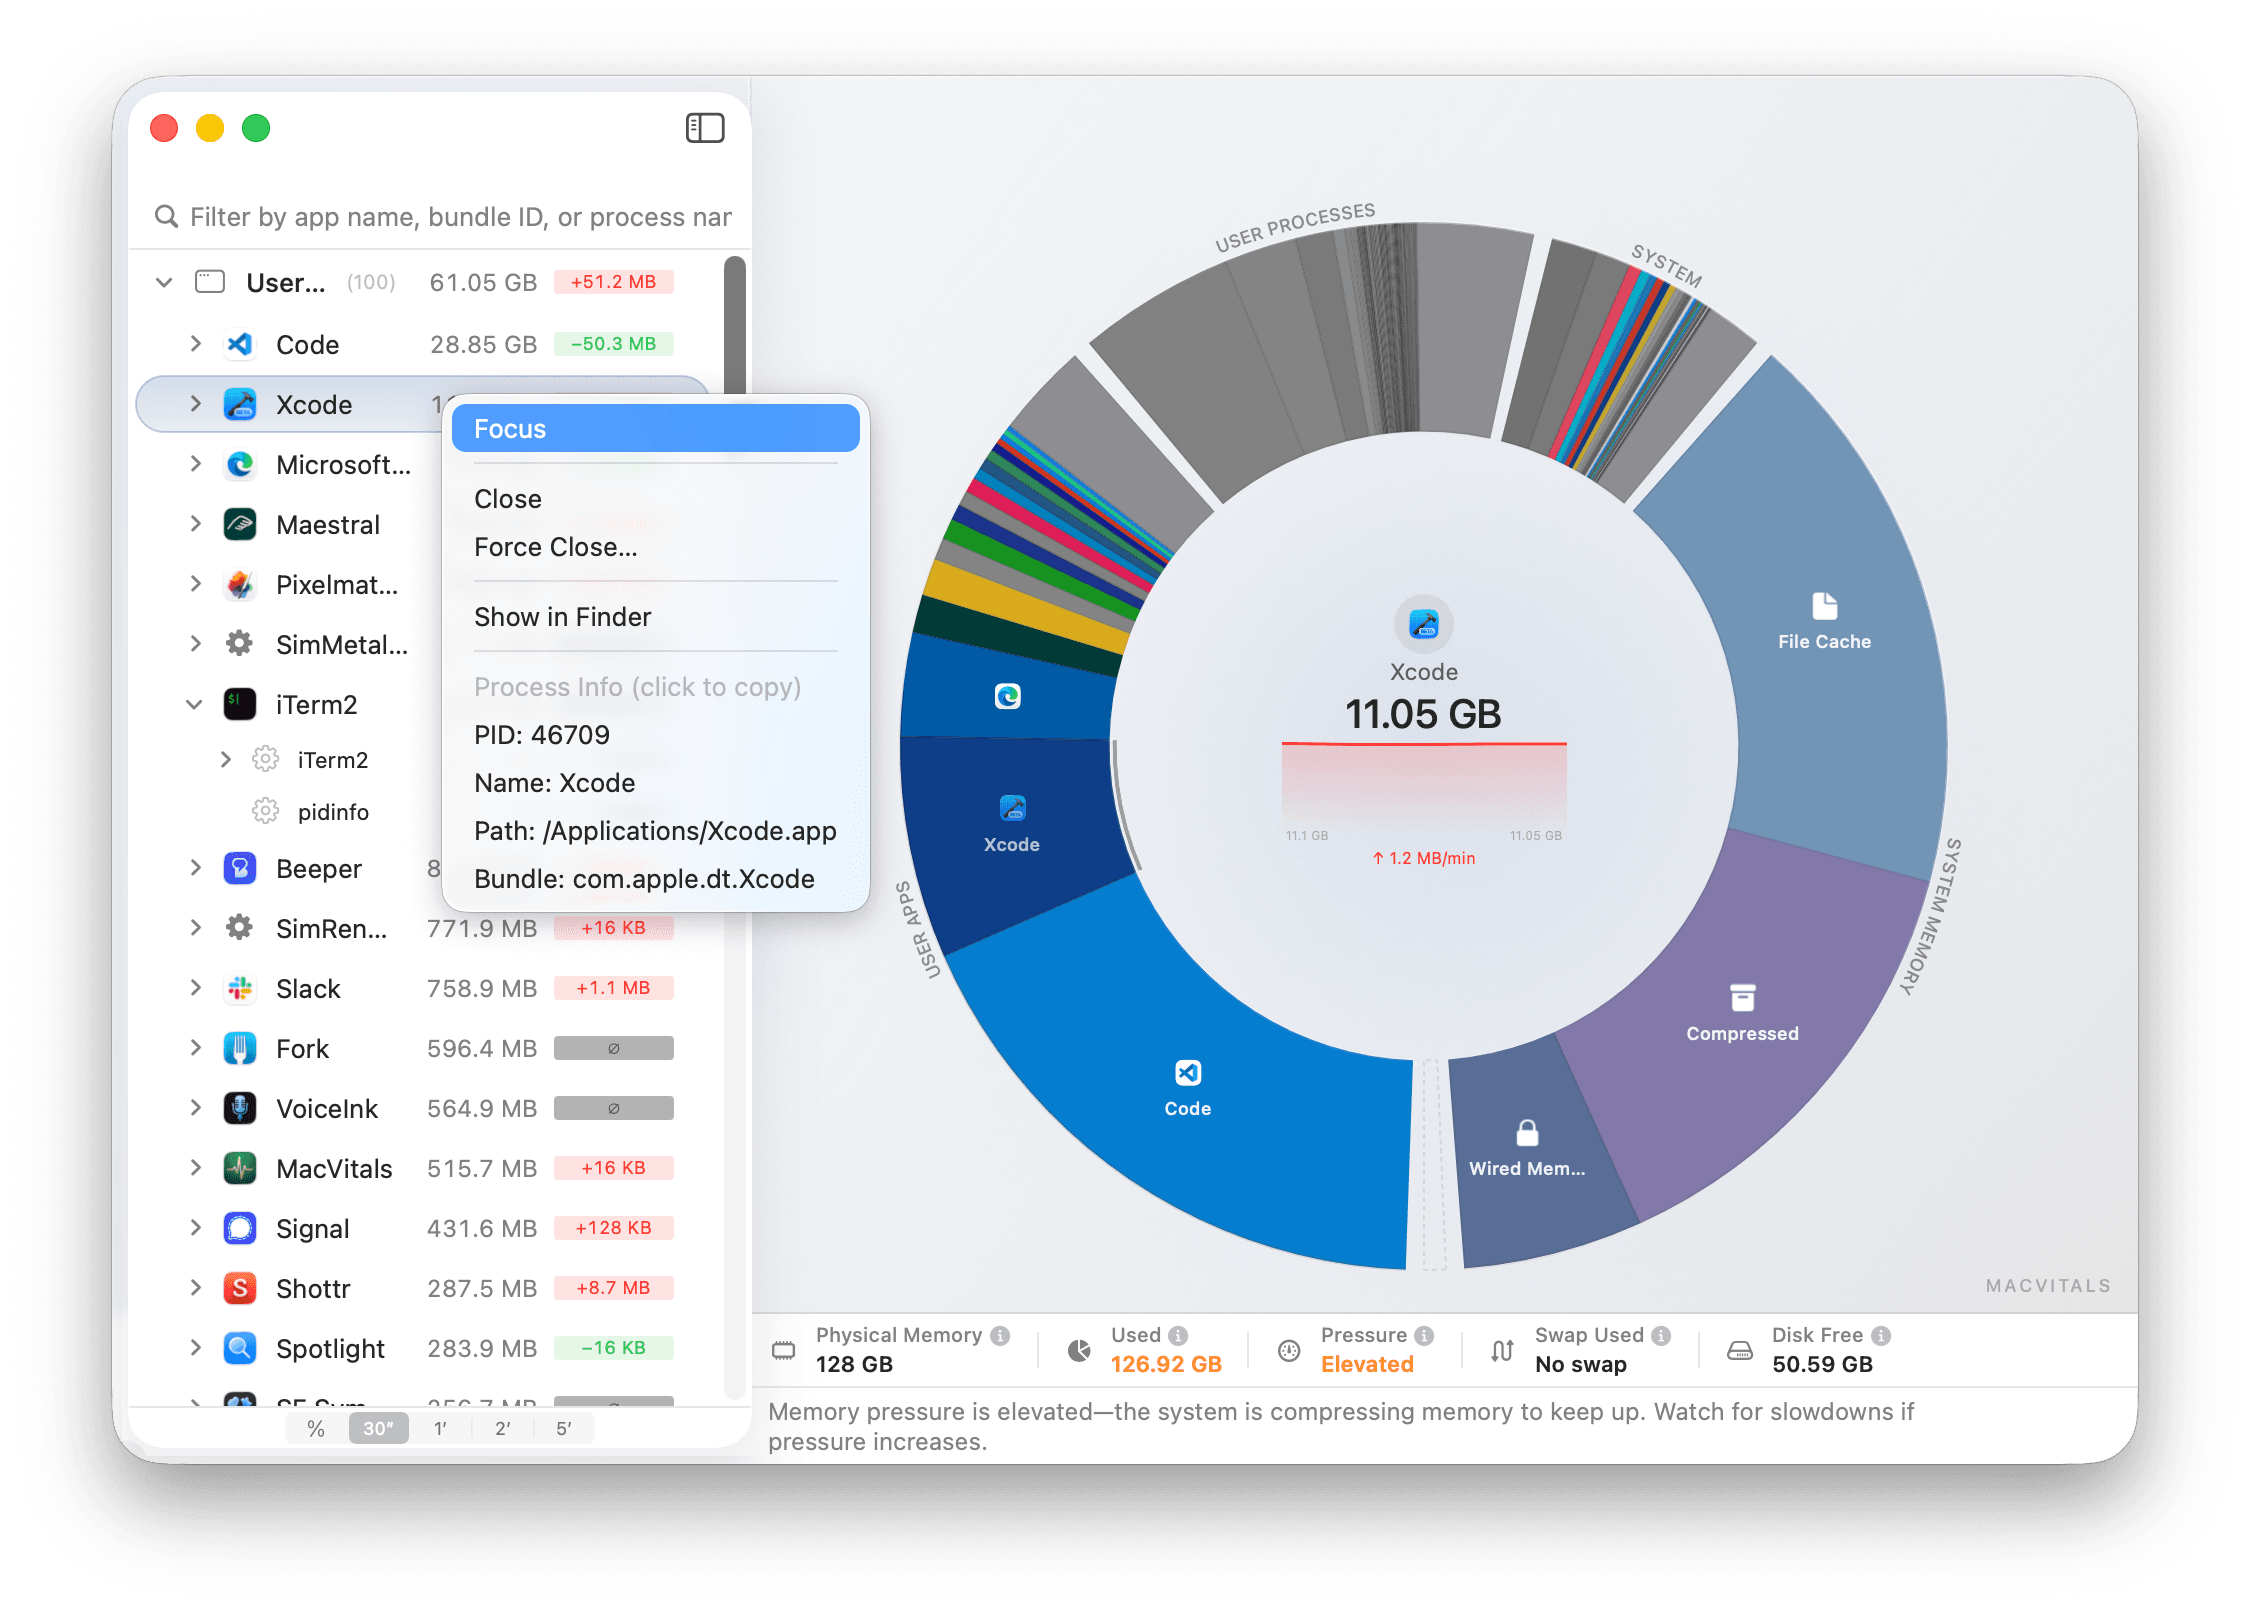Click the Shottr app icon
The width and height of the screenshot is (2250, 1612).
click(240, 1288)
